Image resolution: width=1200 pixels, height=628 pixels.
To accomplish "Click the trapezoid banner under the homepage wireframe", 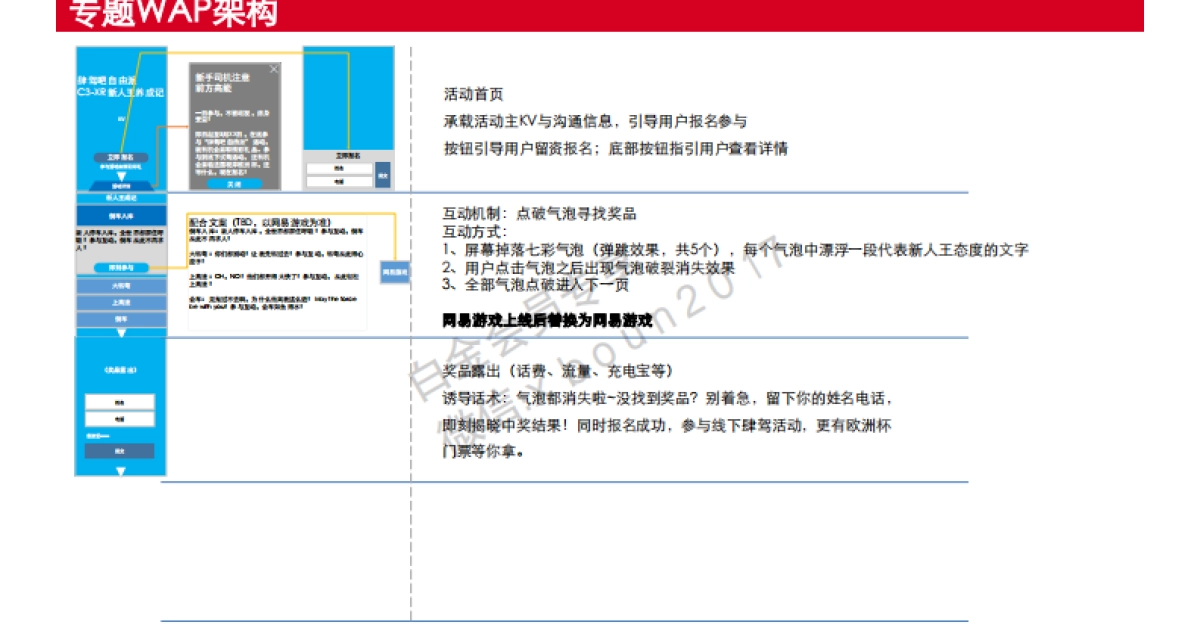I will coord(119,184).
